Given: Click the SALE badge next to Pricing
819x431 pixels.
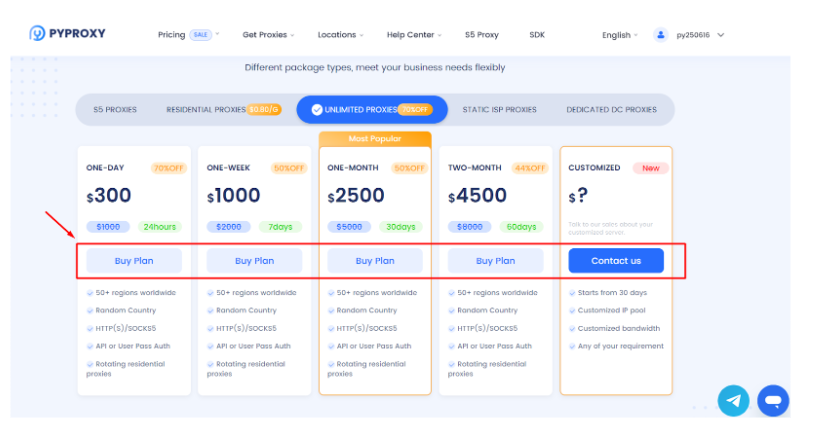Looking at the screenshot, I should click(201, 34).
